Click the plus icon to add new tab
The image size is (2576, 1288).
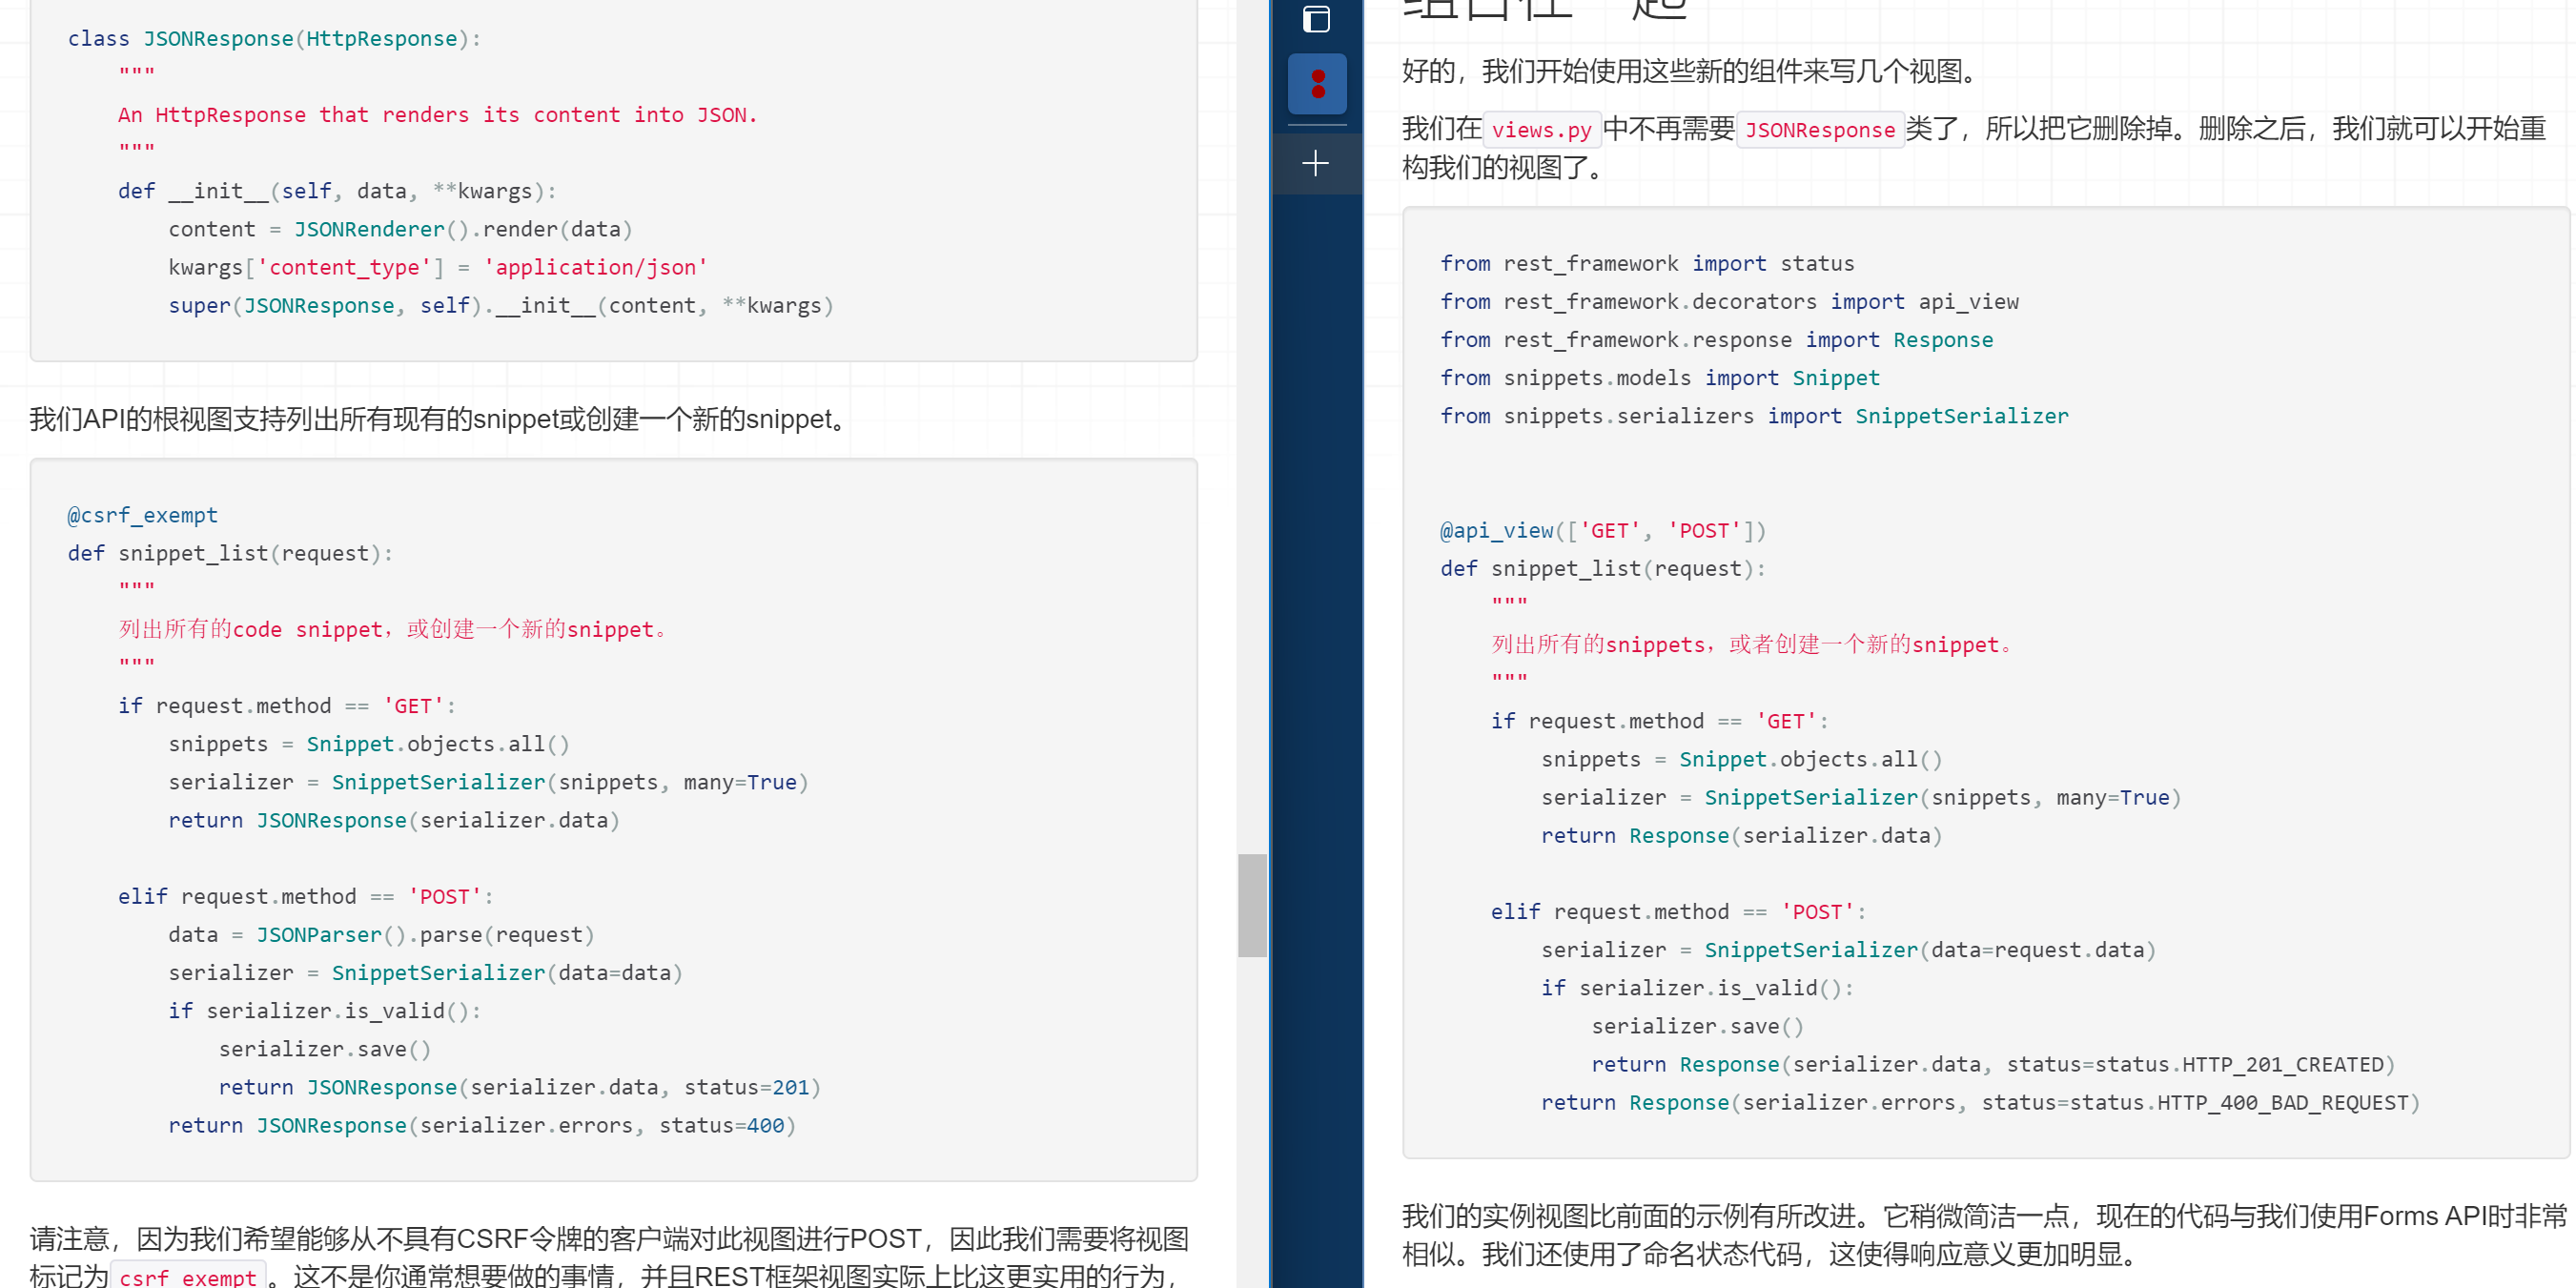pos(1316,163)
